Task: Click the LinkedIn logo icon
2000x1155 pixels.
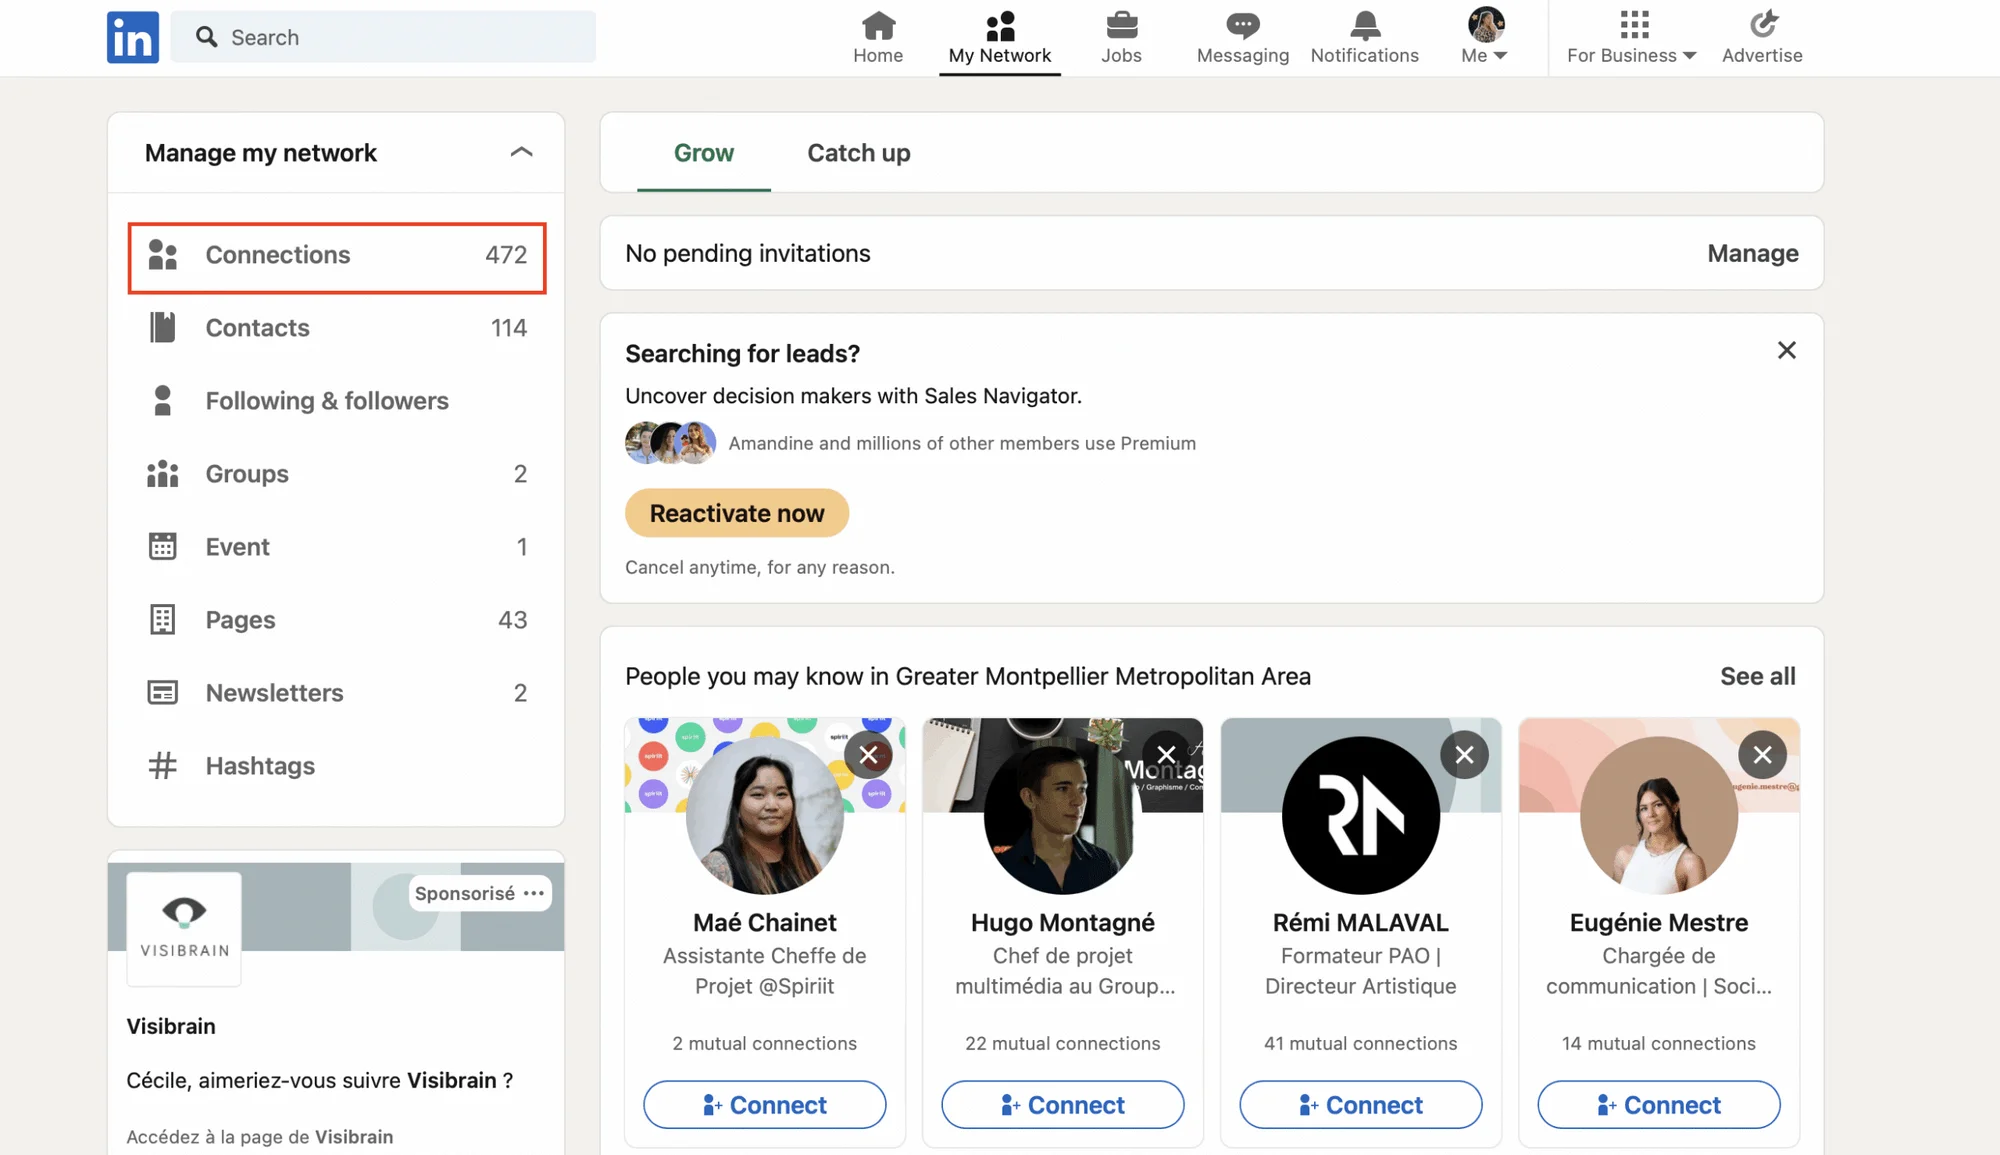Action: (x=133, y=37)
